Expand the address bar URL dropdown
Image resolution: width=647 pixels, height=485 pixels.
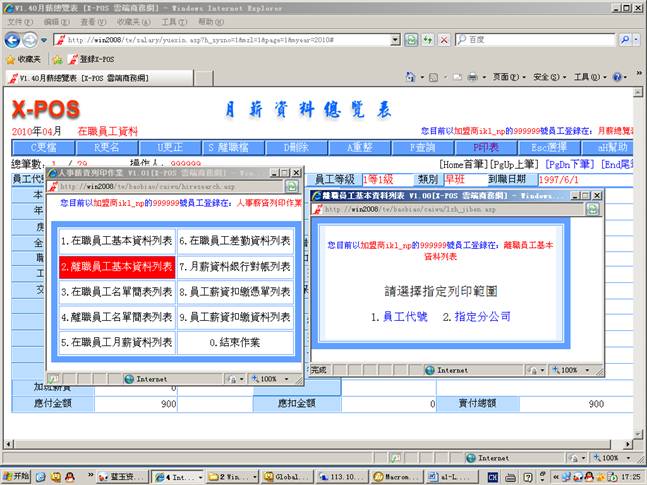pyautogui.click(x=395, y=40)
